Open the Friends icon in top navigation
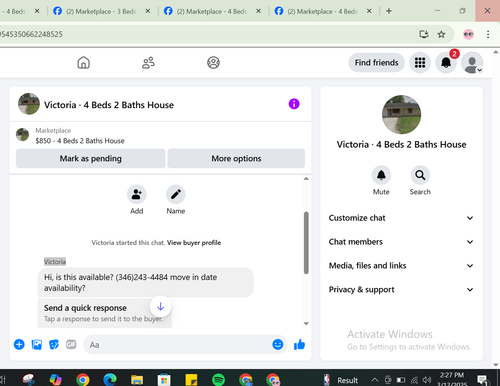 coord(148,62)
